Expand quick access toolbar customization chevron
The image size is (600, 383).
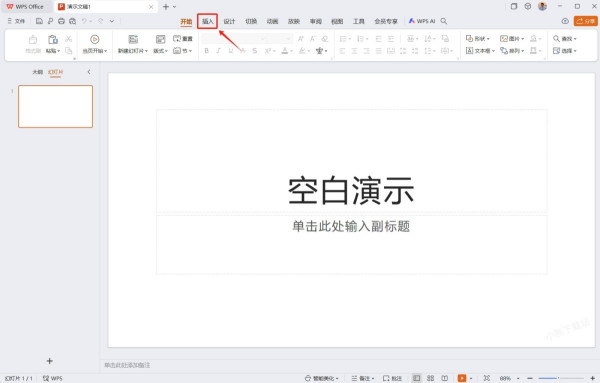[x=112, y=21]
